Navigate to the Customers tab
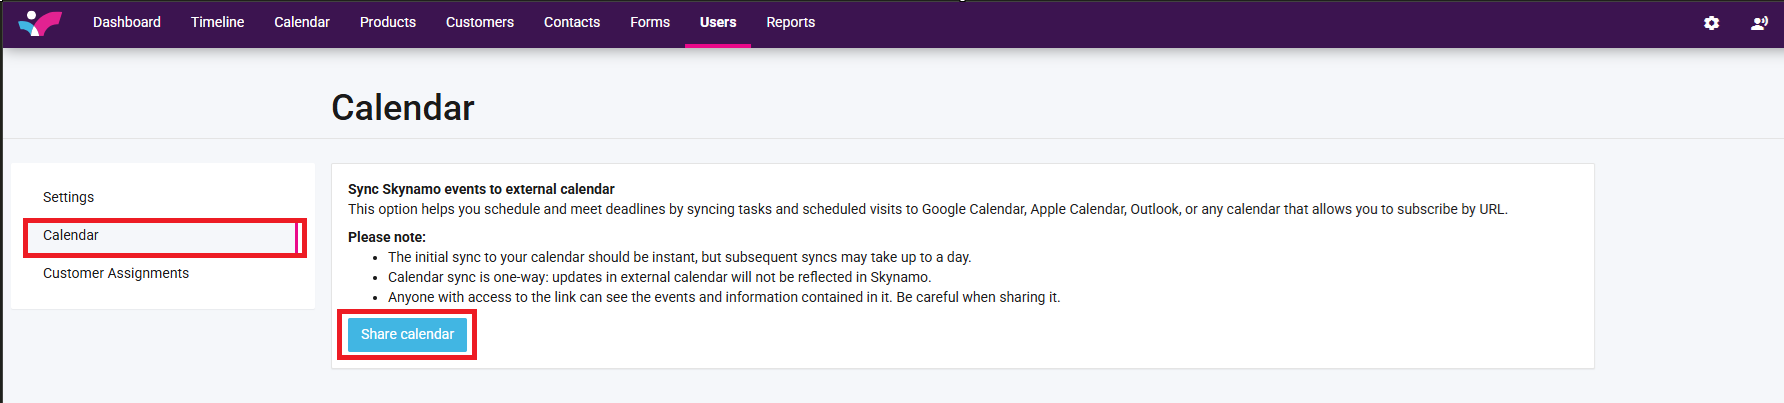The image size is (1784, 403). point(479,22)
